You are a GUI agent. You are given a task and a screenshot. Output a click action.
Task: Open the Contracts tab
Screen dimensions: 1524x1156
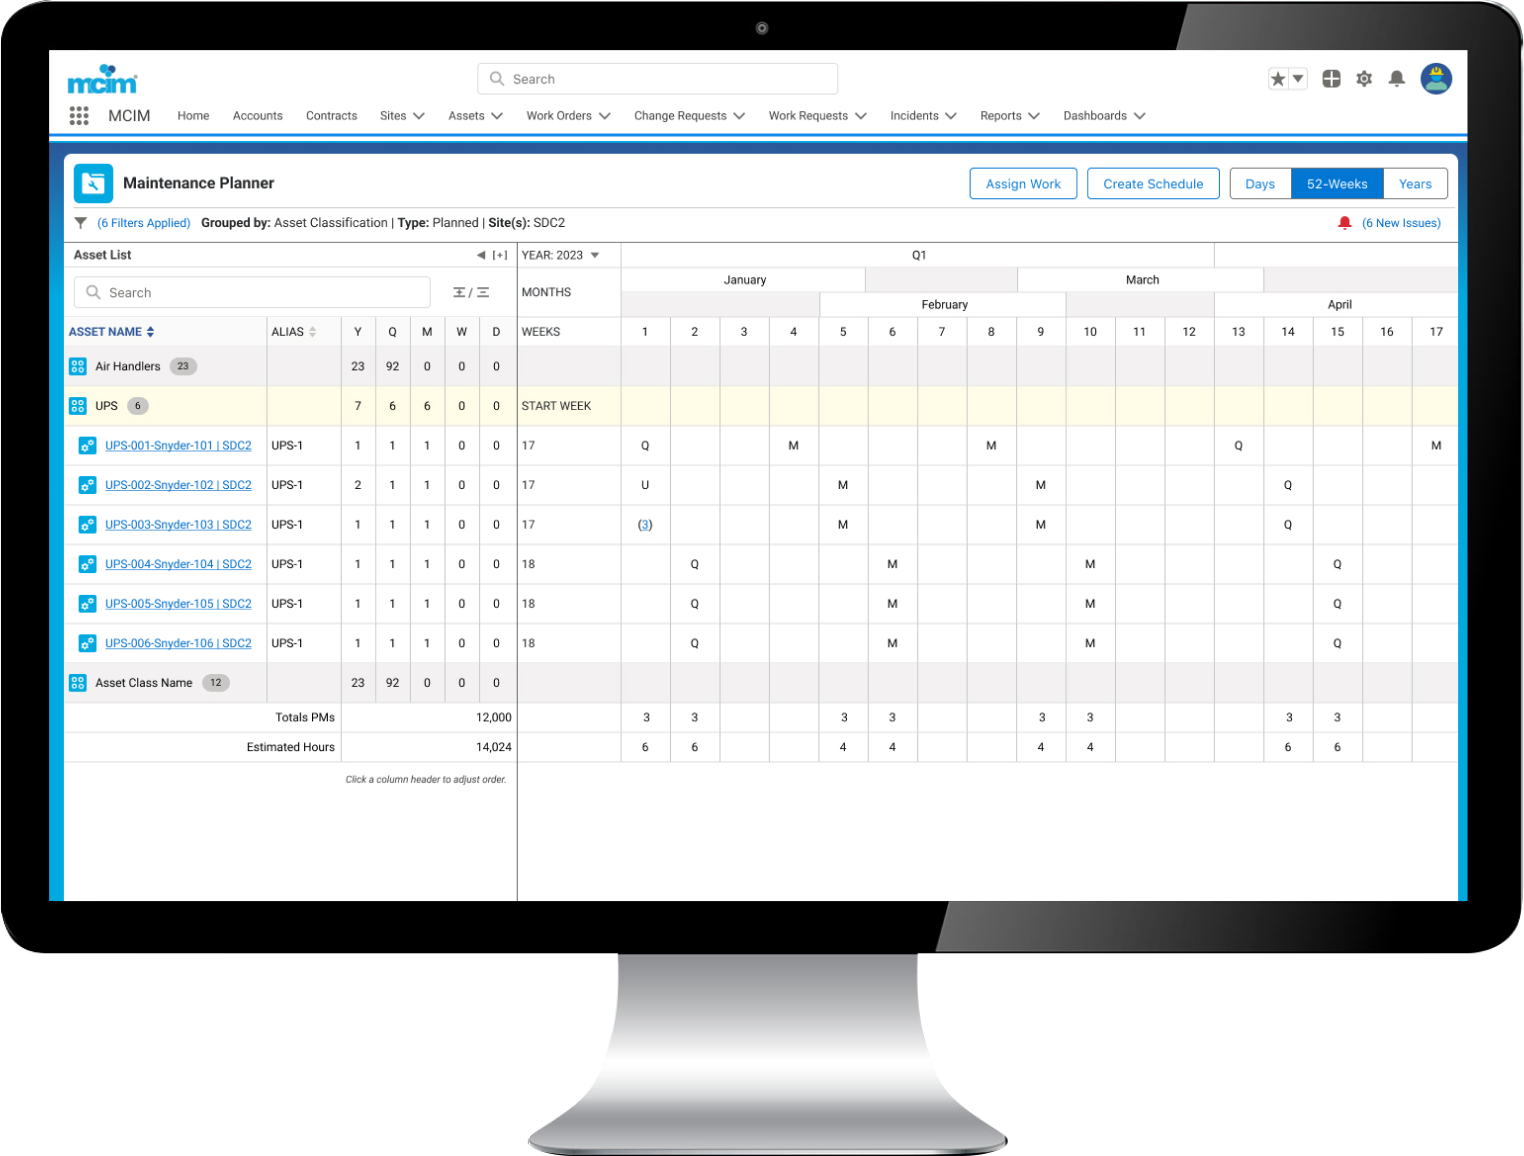pyautogui.click(x=331, y=116)
